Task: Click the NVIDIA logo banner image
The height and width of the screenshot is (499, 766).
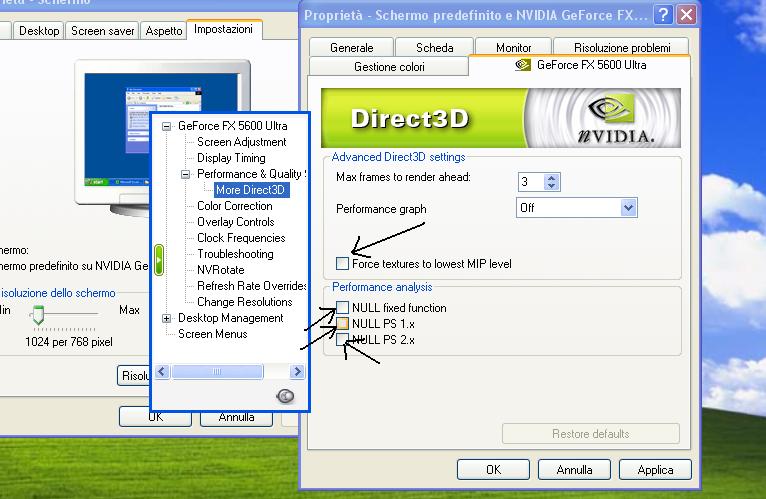Action: pos(501,118)
